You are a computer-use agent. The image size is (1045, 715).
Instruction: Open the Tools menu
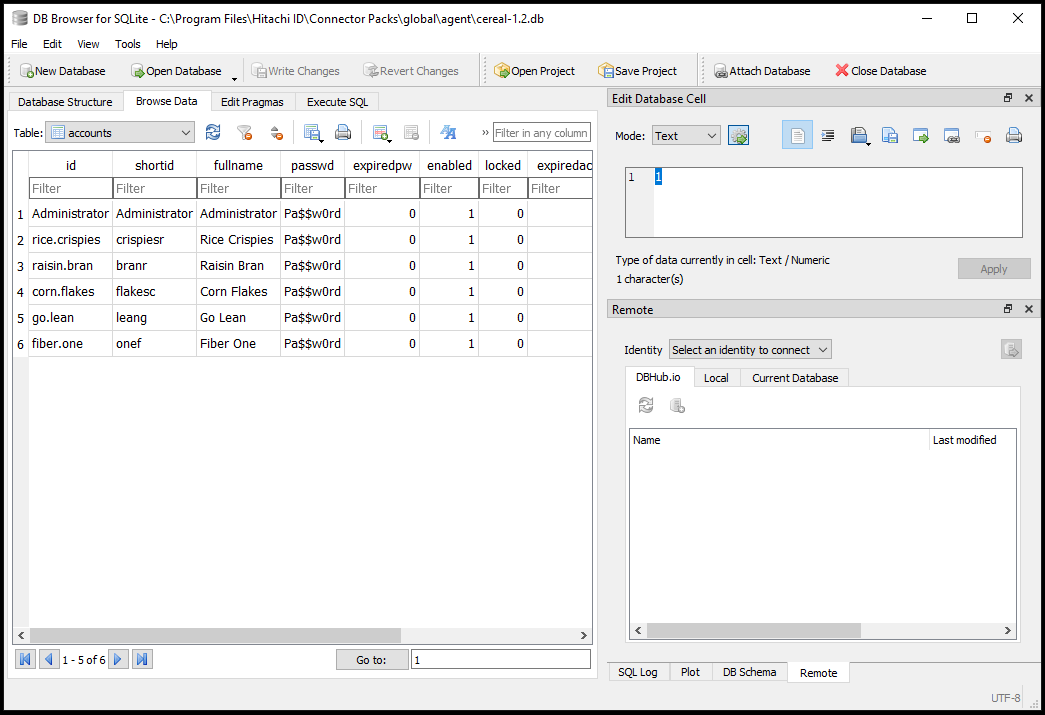[128, 44]
